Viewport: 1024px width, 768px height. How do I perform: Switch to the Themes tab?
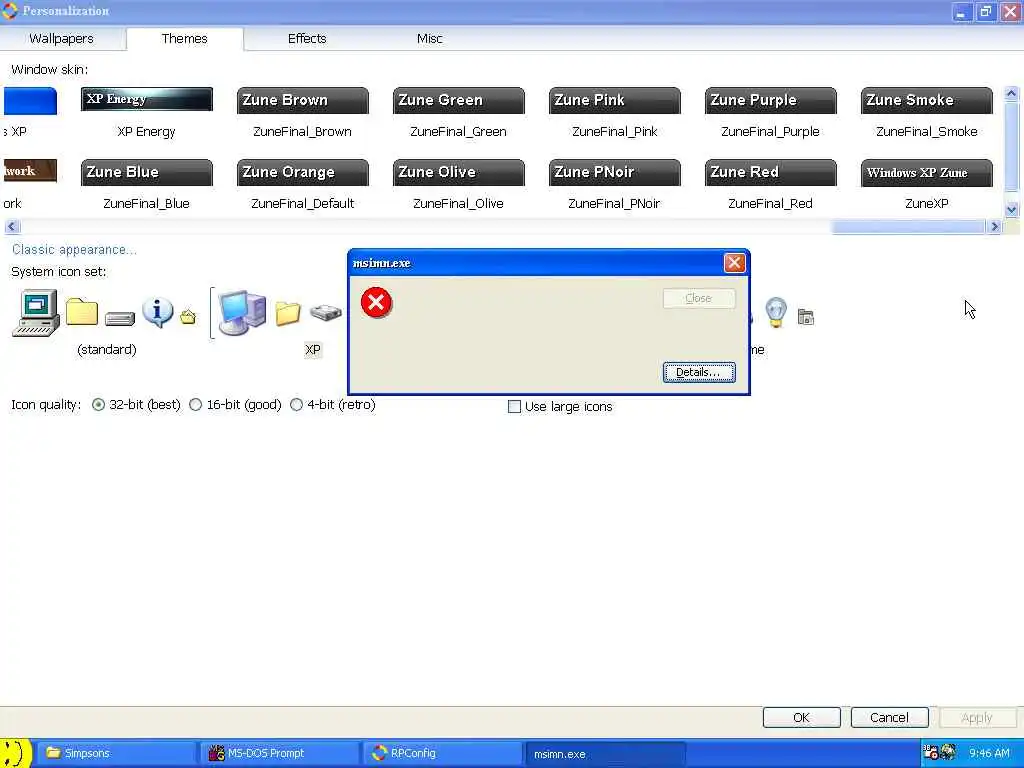[x=185, y=39]
